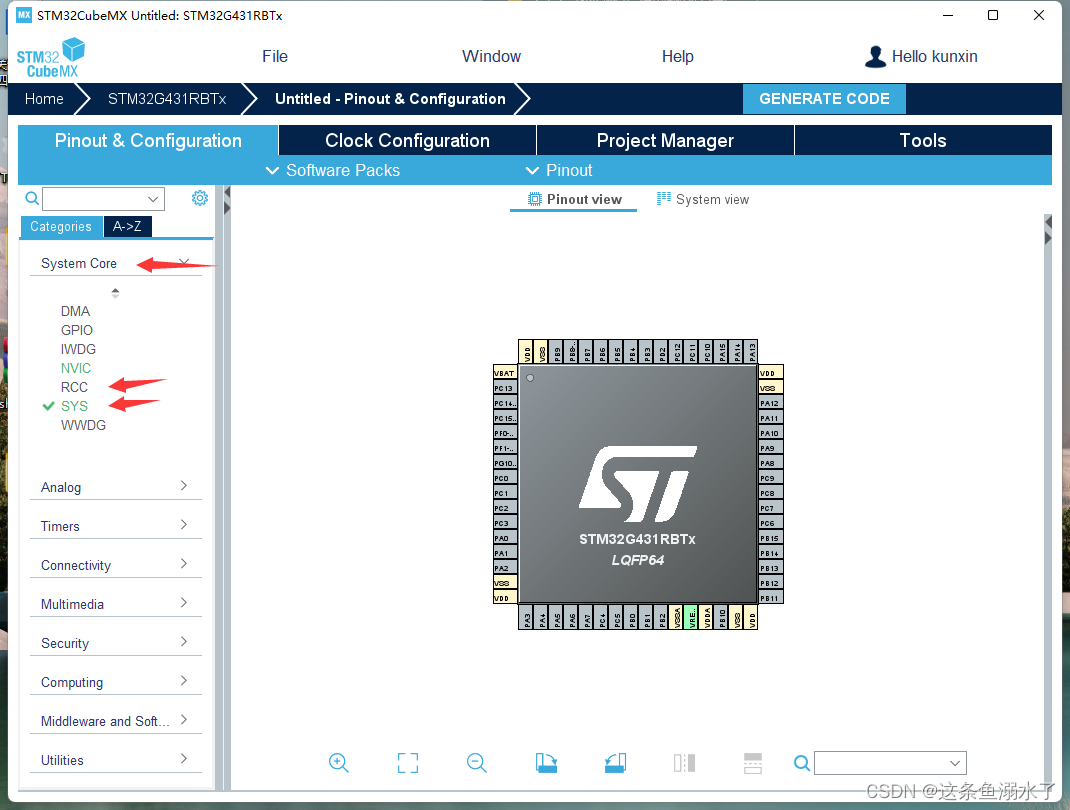Zoom out of the pinout diagram

476,763
